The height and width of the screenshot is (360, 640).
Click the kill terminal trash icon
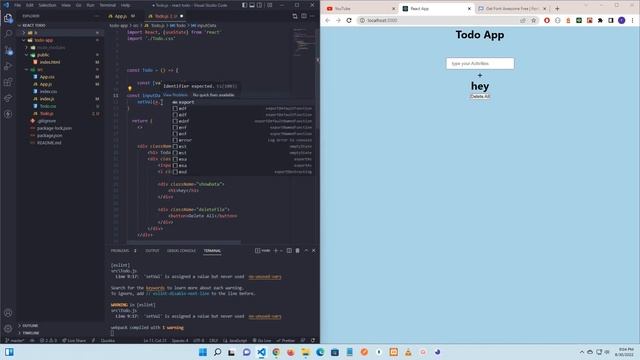click(x=297, y=251)
